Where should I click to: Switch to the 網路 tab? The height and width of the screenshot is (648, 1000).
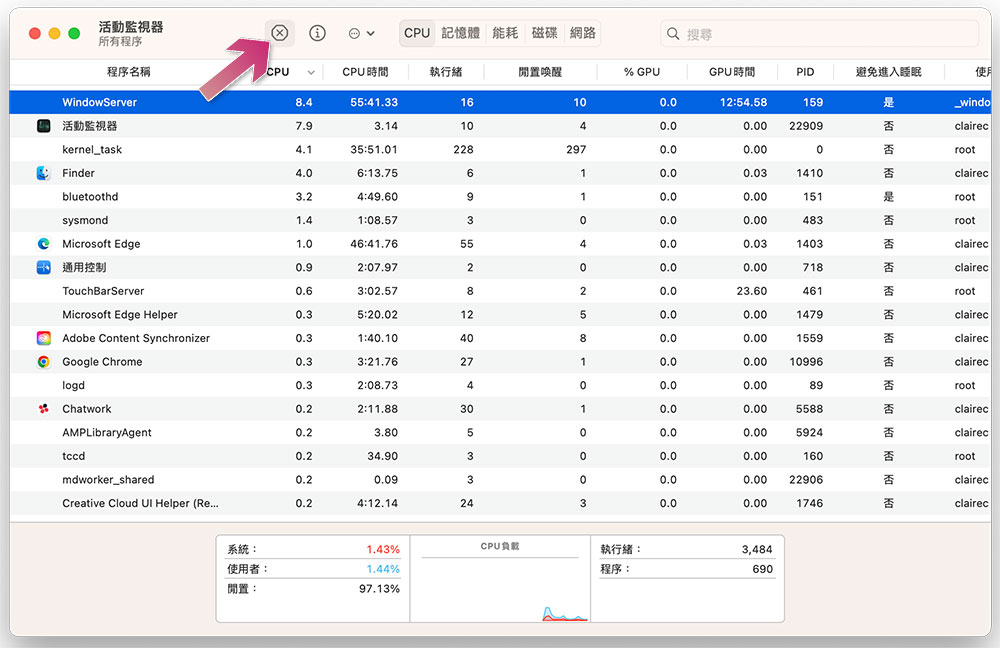click(583, 33)
